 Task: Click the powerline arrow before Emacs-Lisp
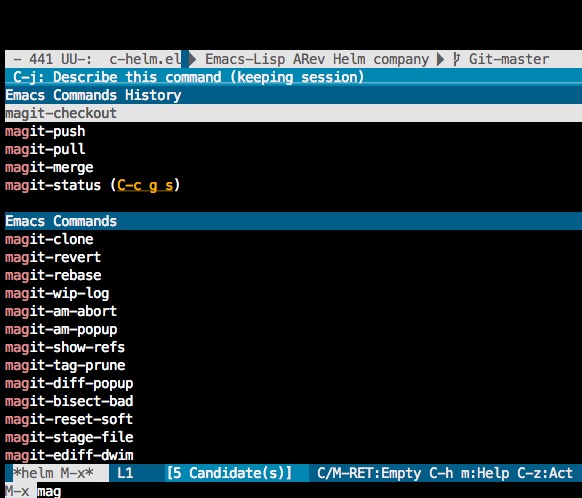[192, 59]
